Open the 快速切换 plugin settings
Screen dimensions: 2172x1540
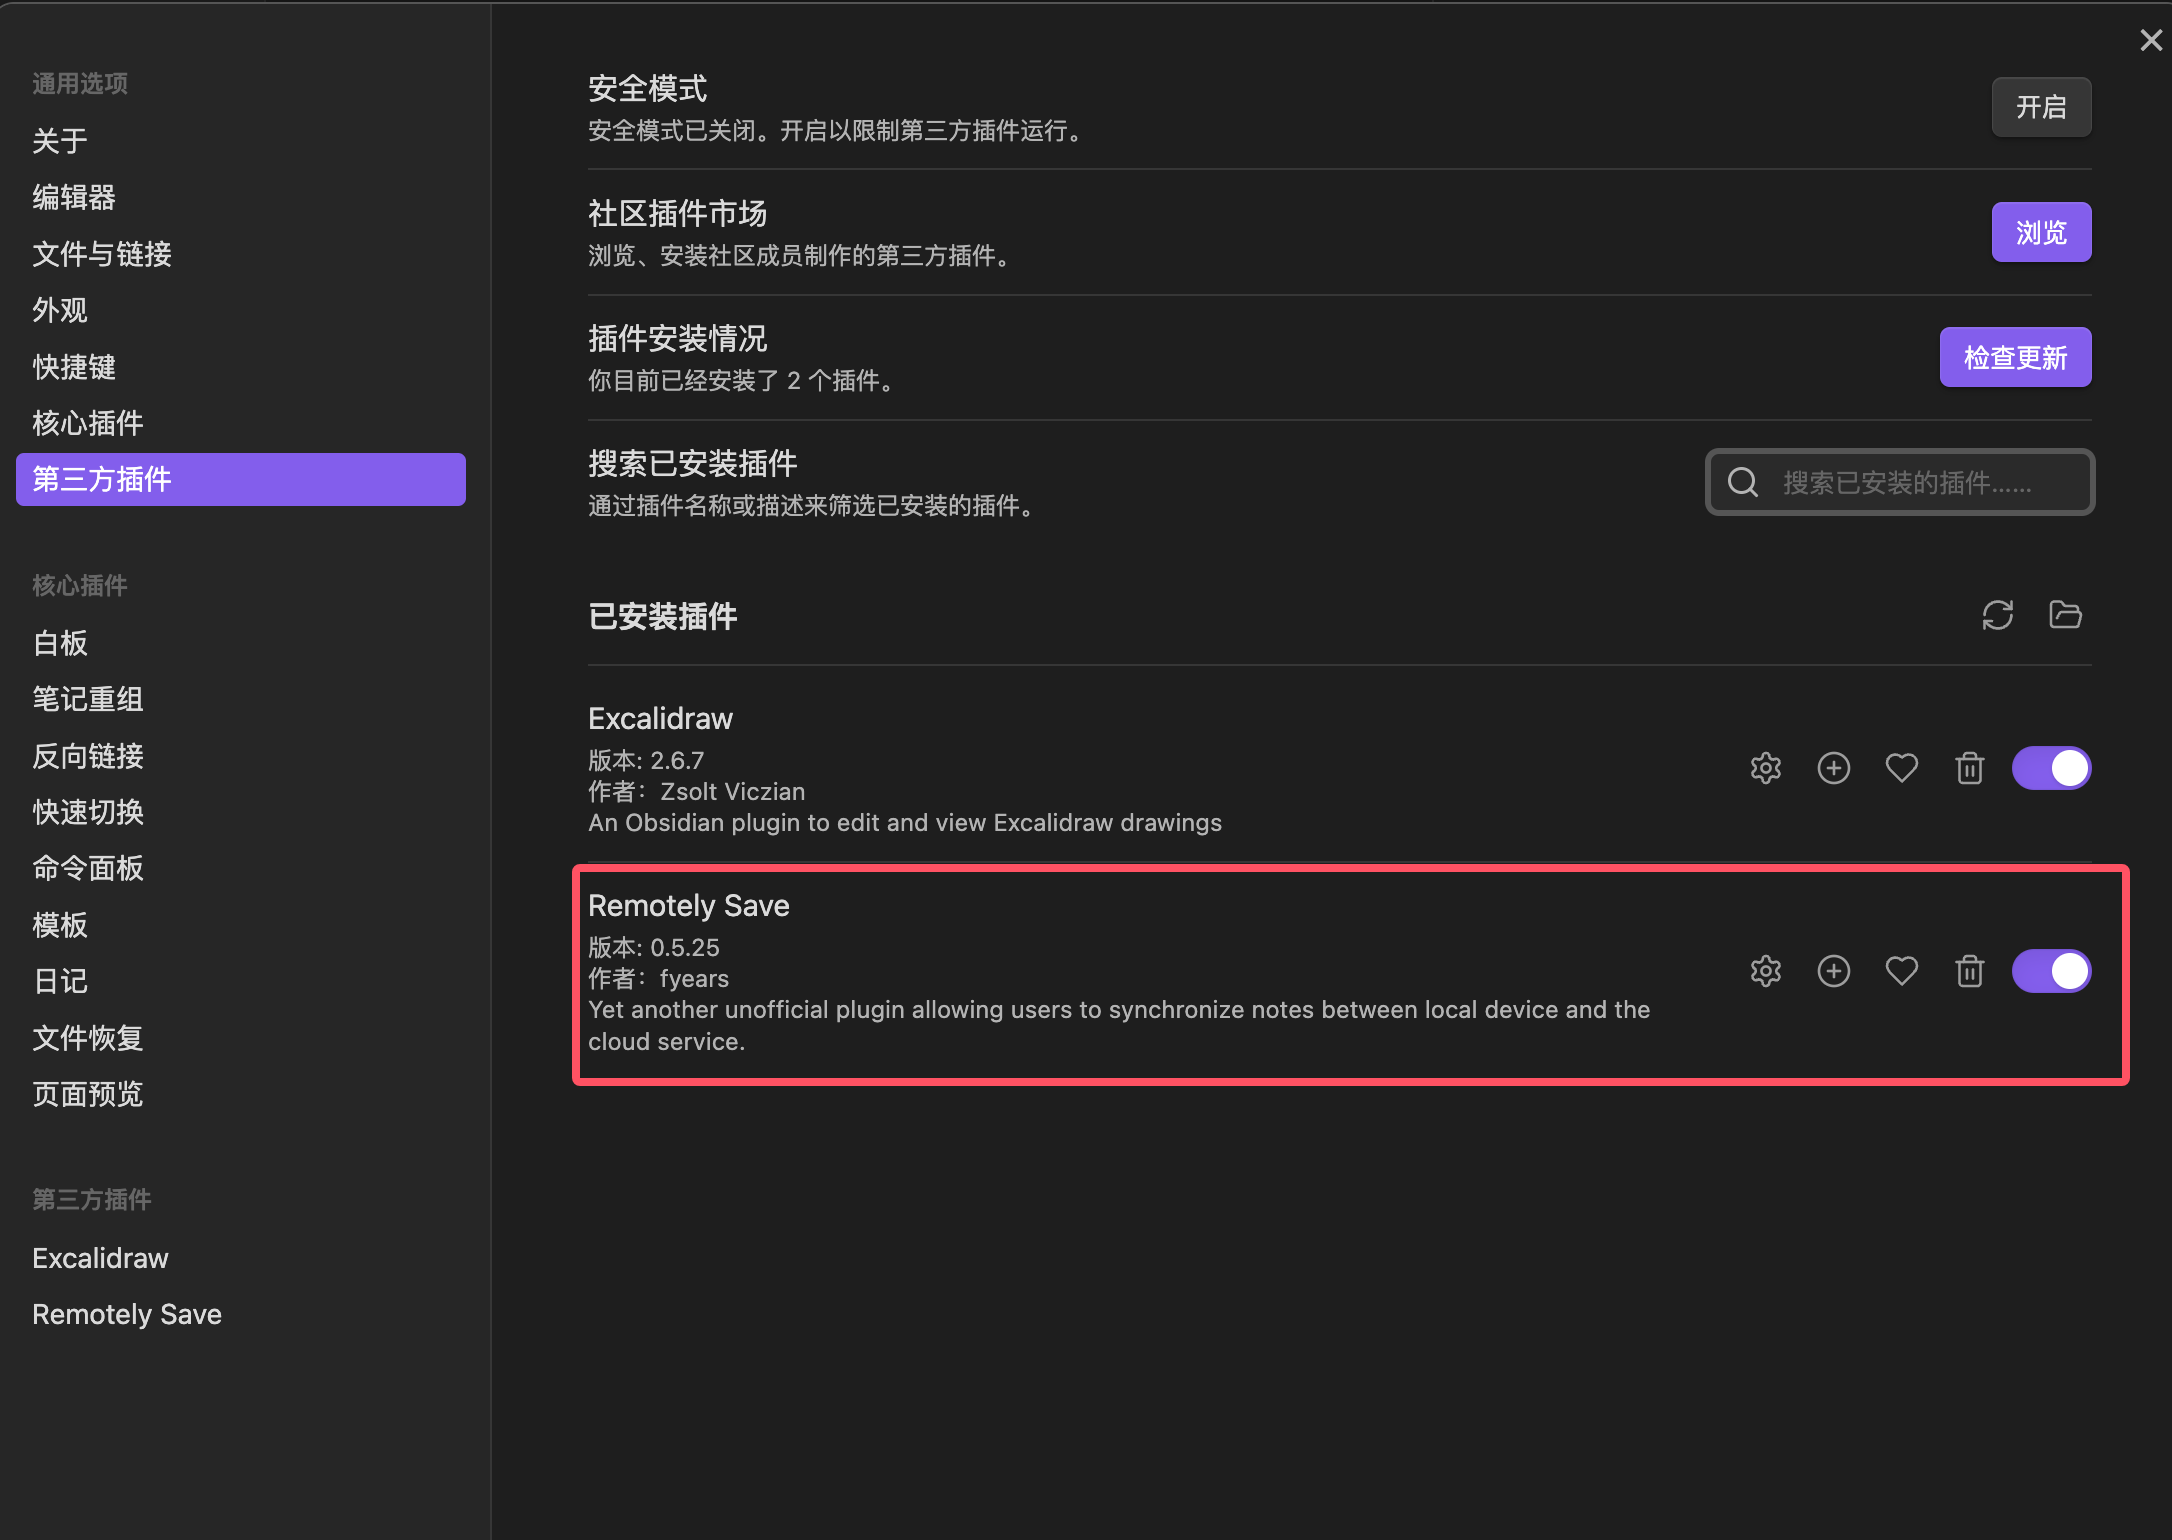click(241, 812)
